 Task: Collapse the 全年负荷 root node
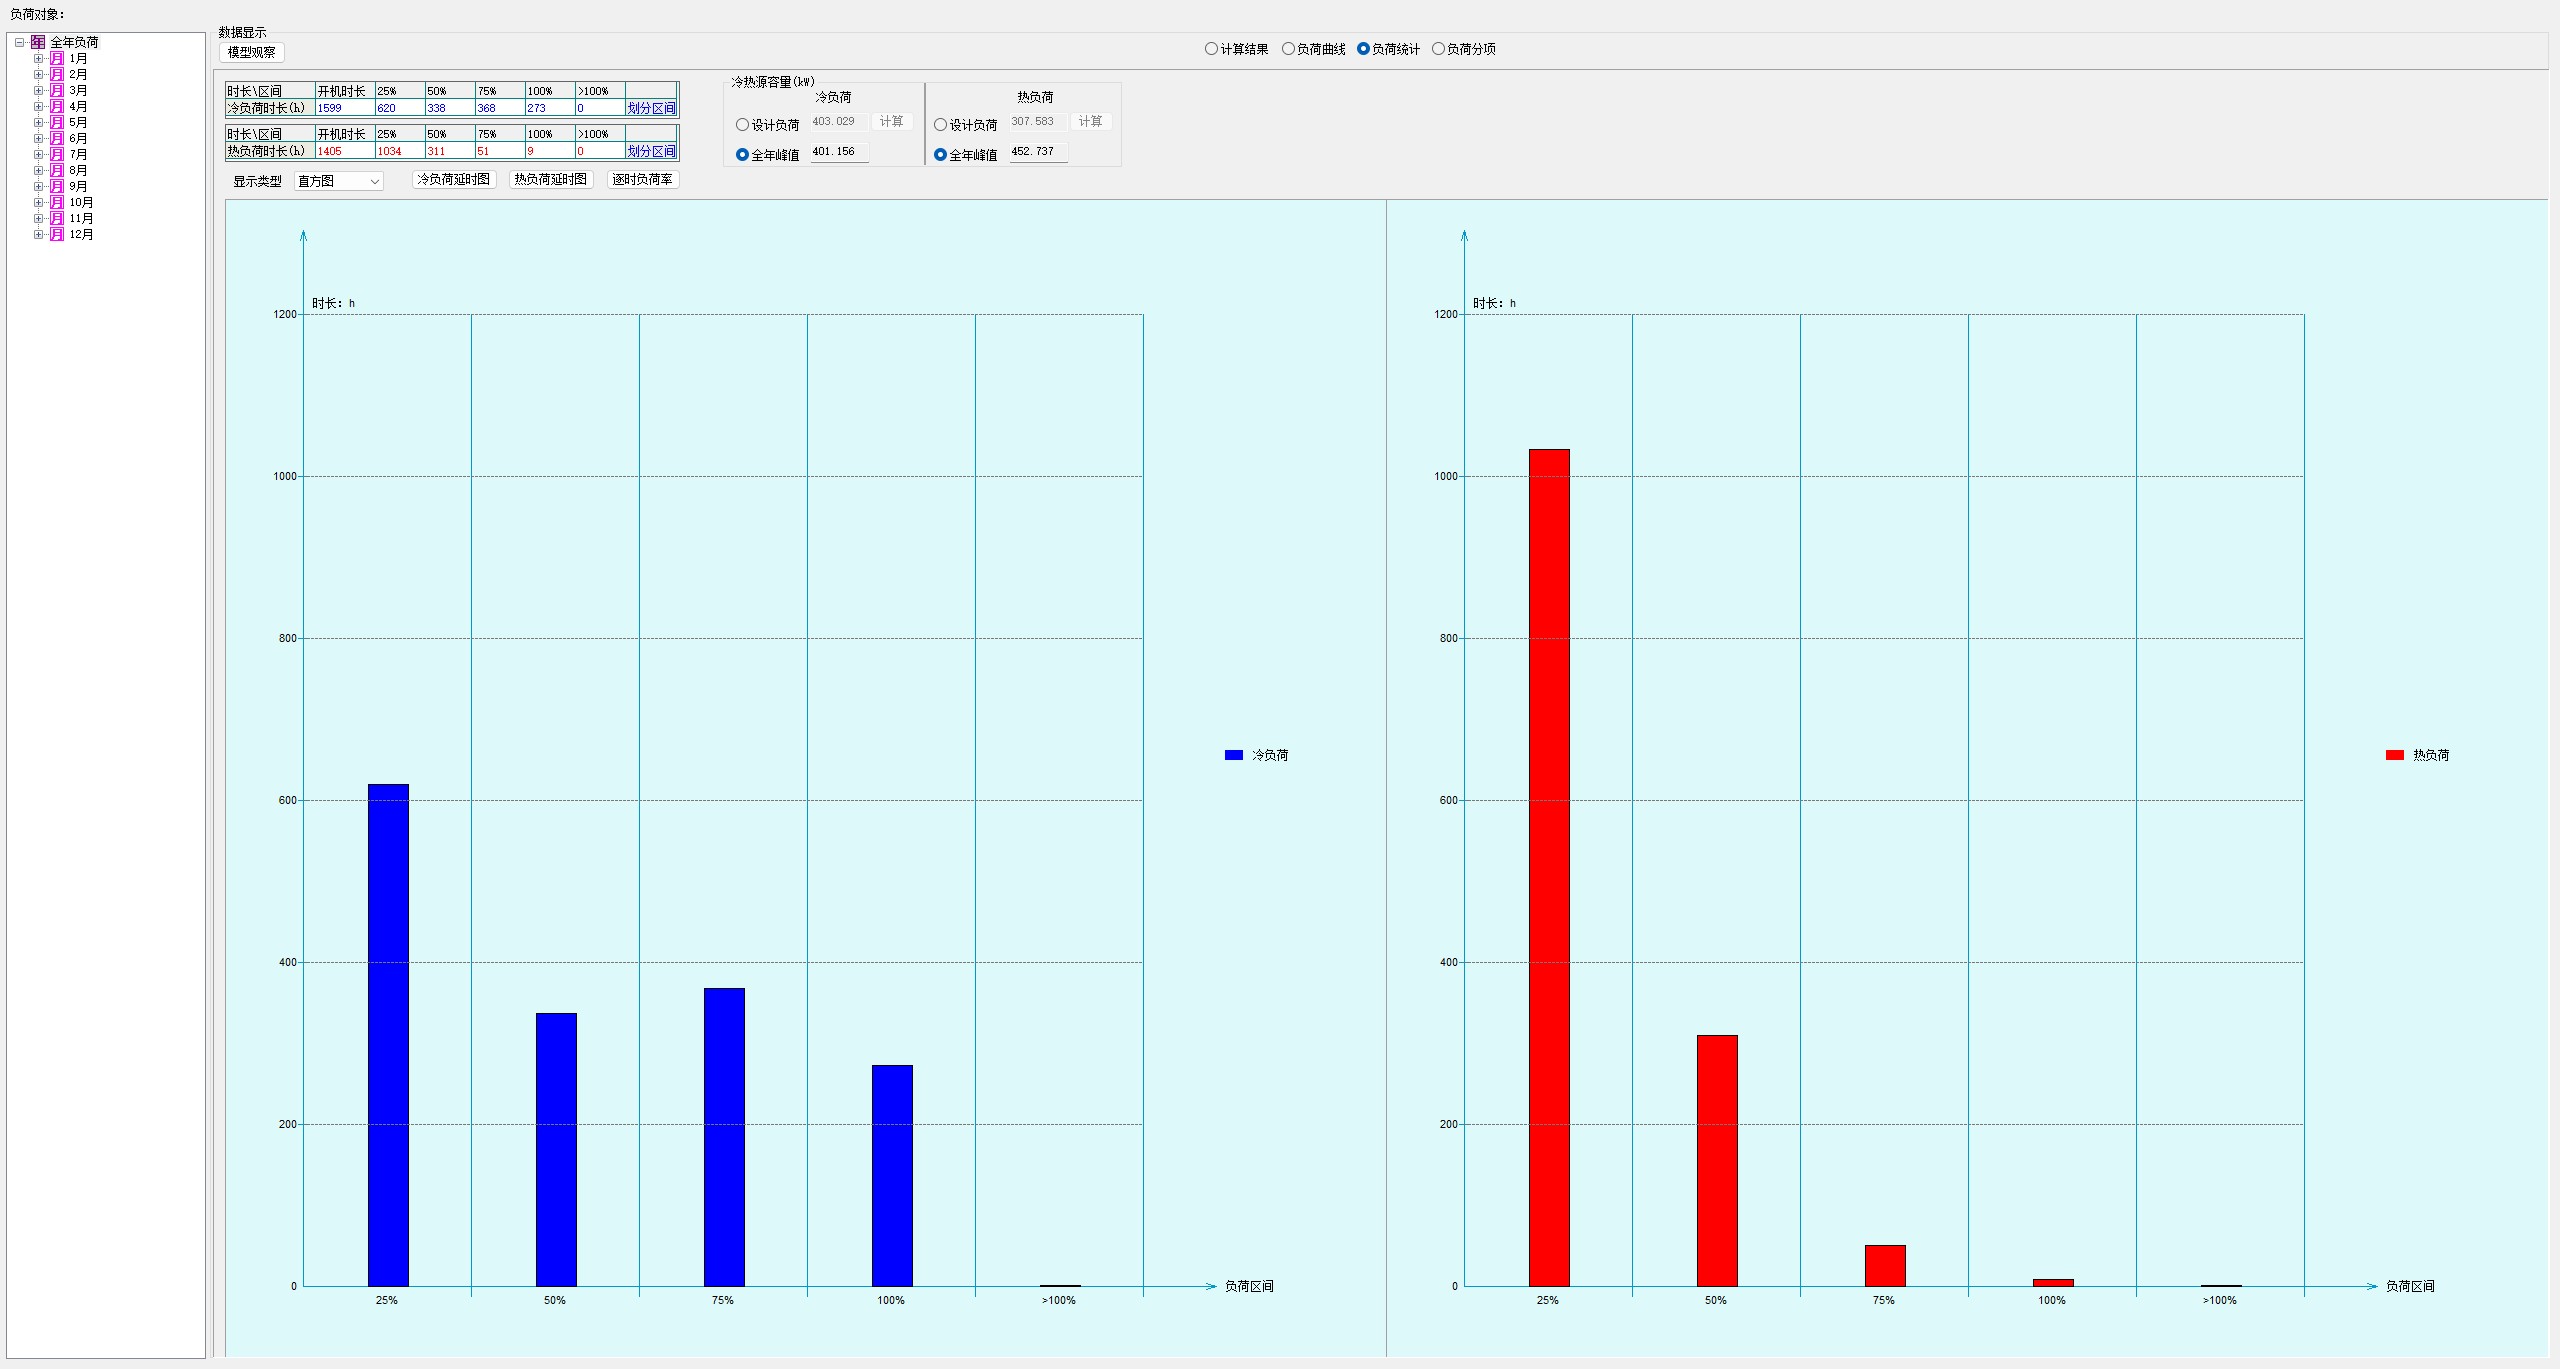coord(19,42)
